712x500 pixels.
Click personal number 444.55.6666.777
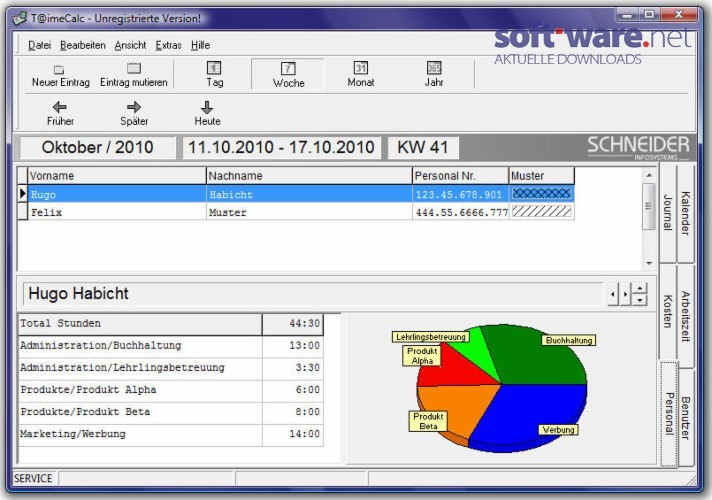pyautogui.click(x=460, y=212)
